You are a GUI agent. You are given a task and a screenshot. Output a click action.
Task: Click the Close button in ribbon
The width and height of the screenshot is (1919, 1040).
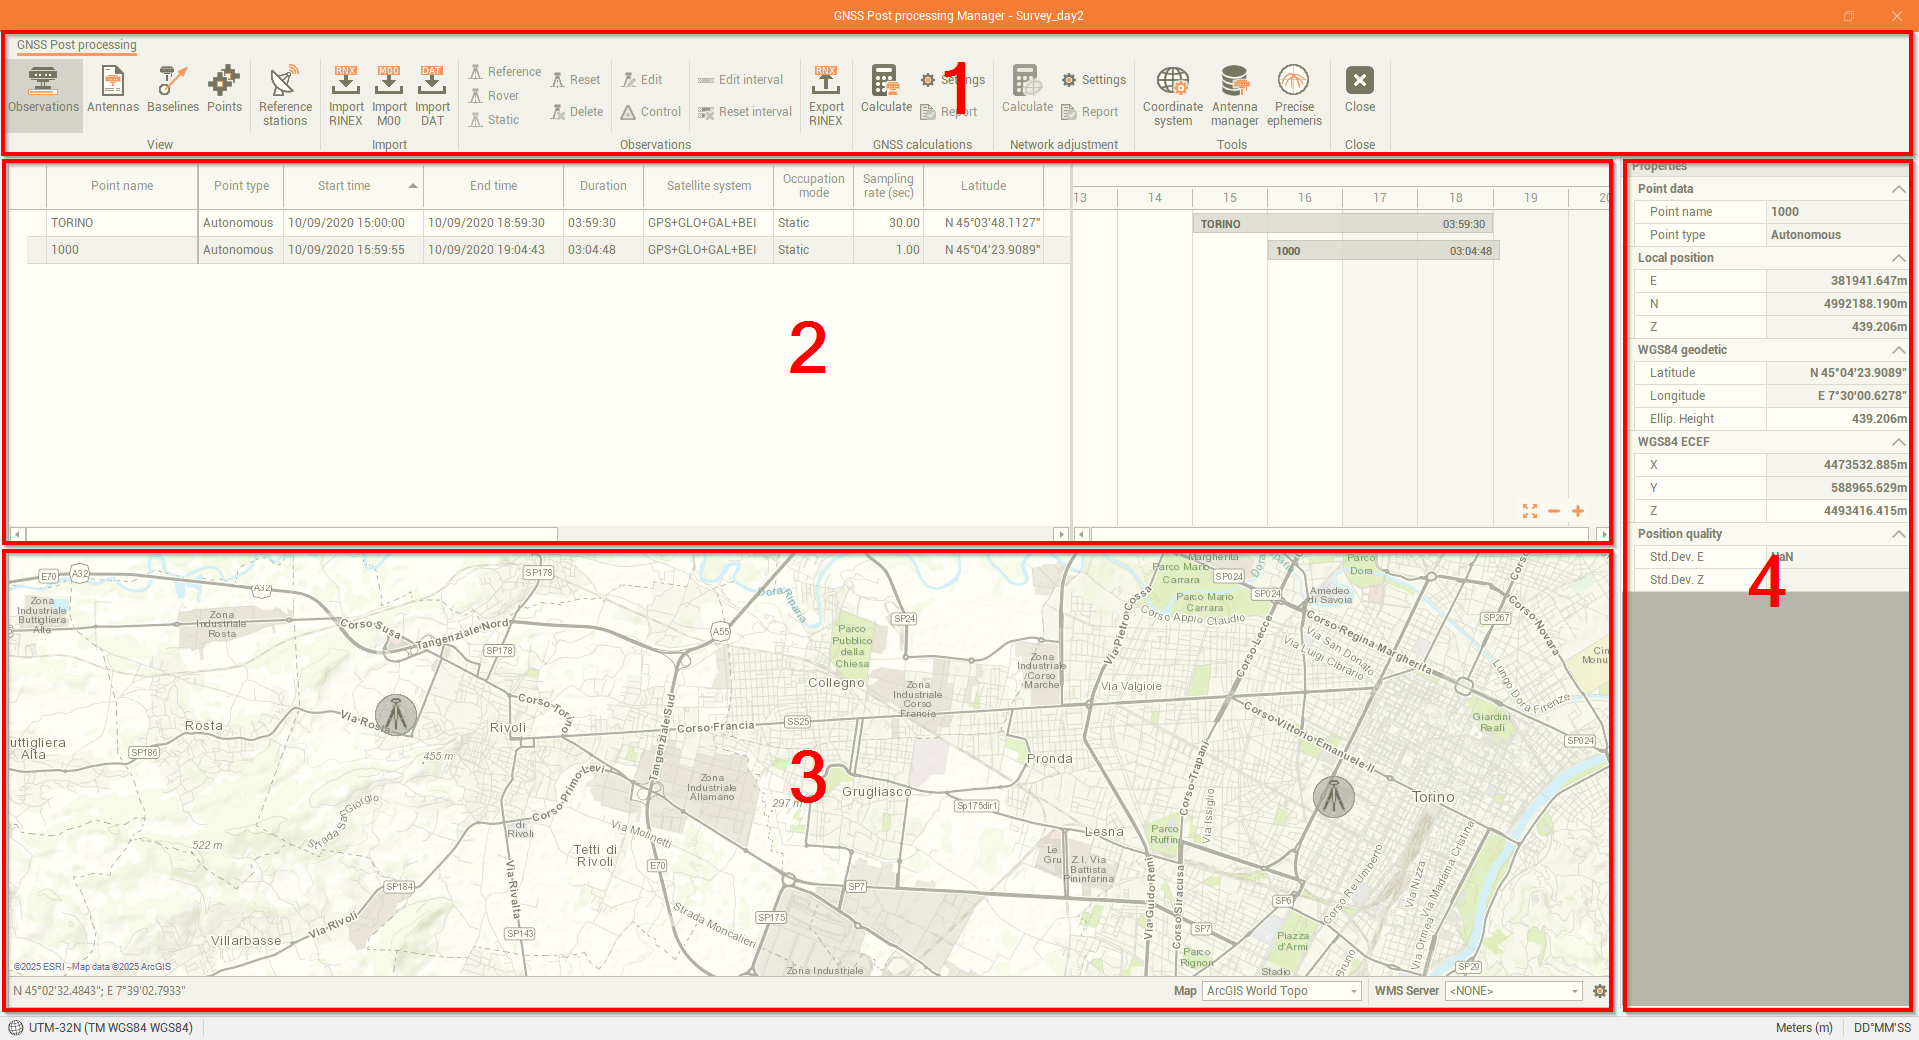click(x=1359, y=89)
